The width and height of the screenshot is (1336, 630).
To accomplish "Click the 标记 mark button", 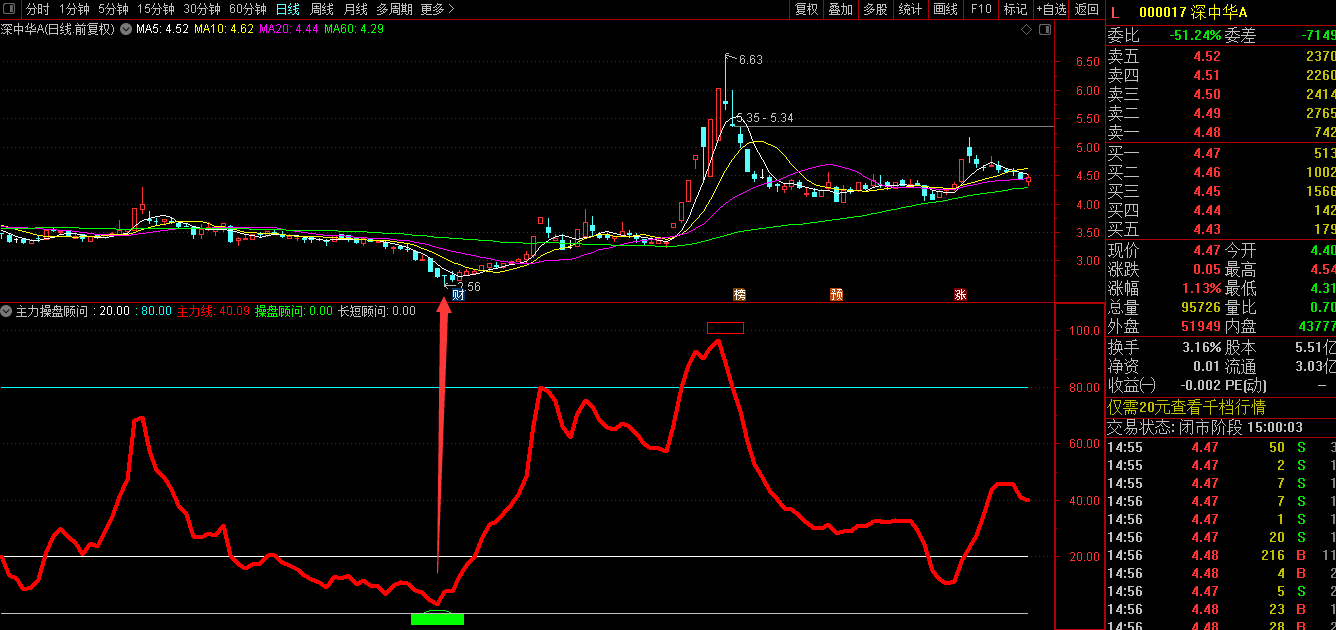I will pyautogui.click(x=1015, y=9).
